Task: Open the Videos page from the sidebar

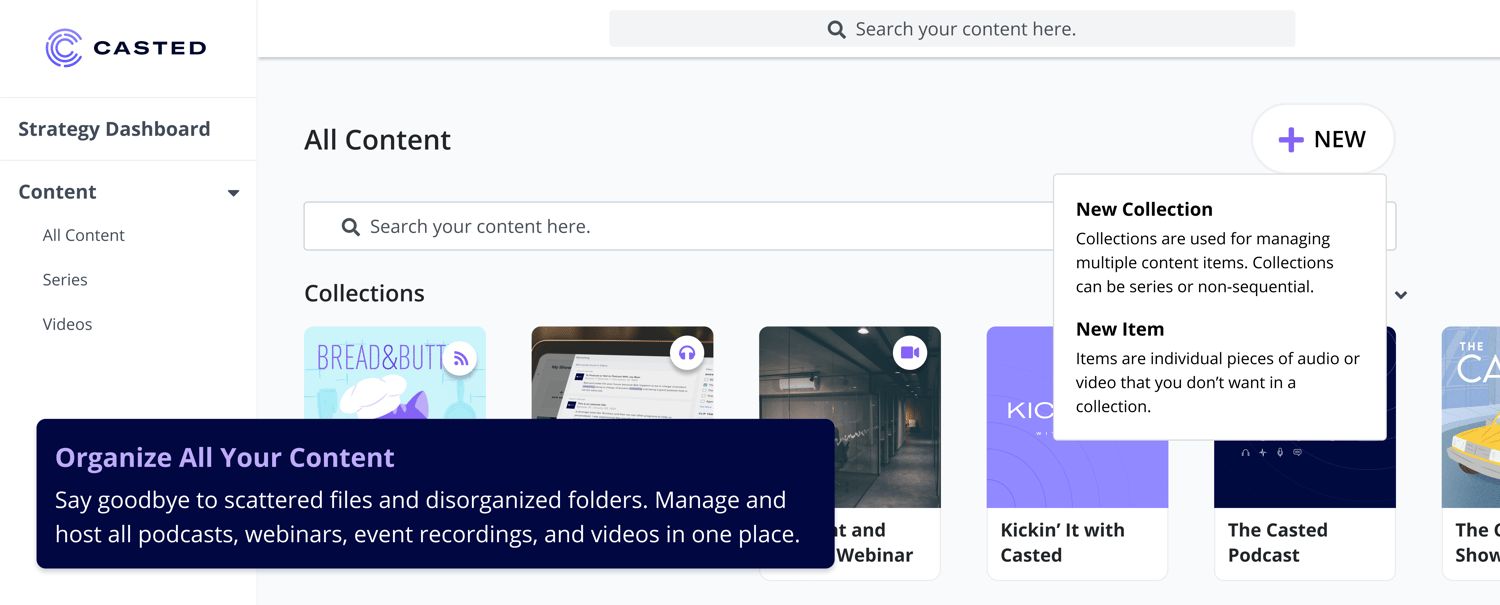Action: click(67, 323)
